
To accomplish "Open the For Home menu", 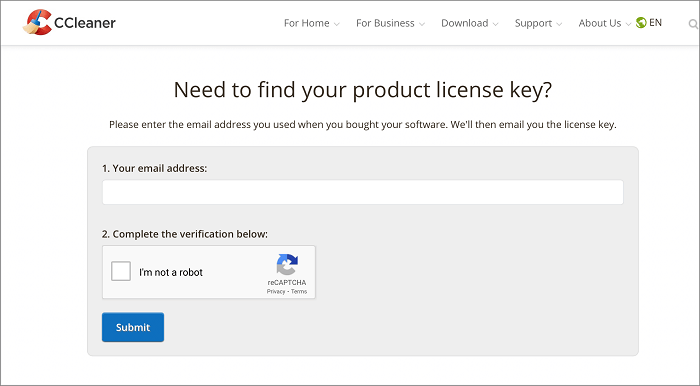I will [x=306, y=23].
